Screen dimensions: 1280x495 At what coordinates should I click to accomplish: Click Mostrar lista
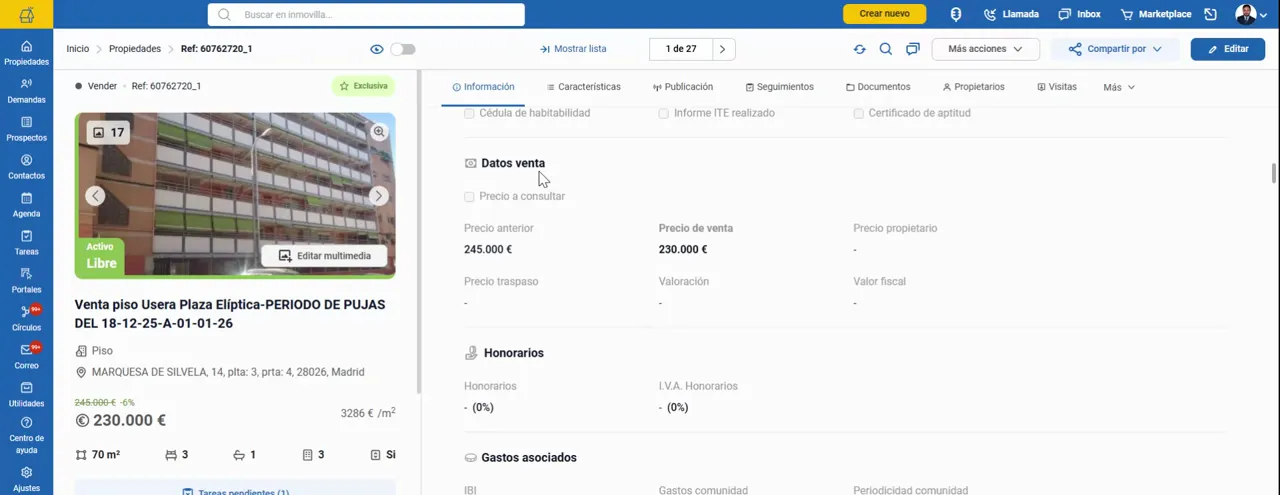(x=573, y=49)
